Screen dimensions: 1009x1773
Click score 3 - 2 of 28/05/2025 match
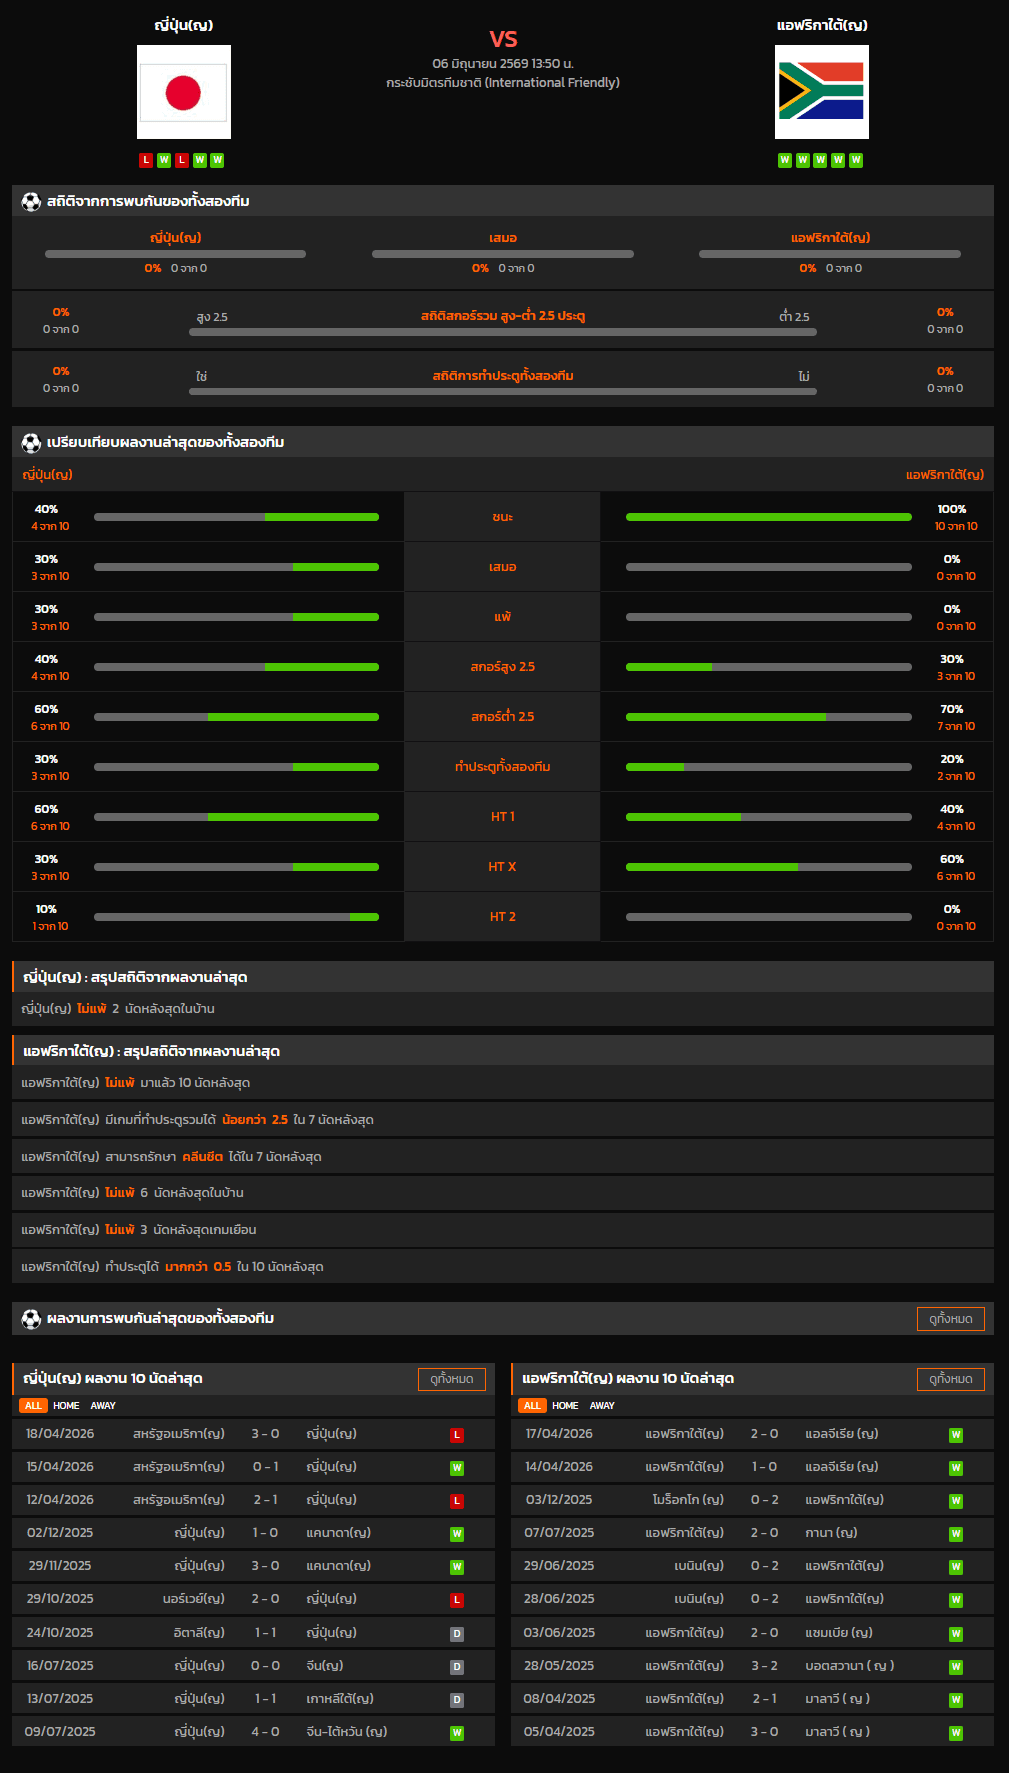pos(764,1666)
